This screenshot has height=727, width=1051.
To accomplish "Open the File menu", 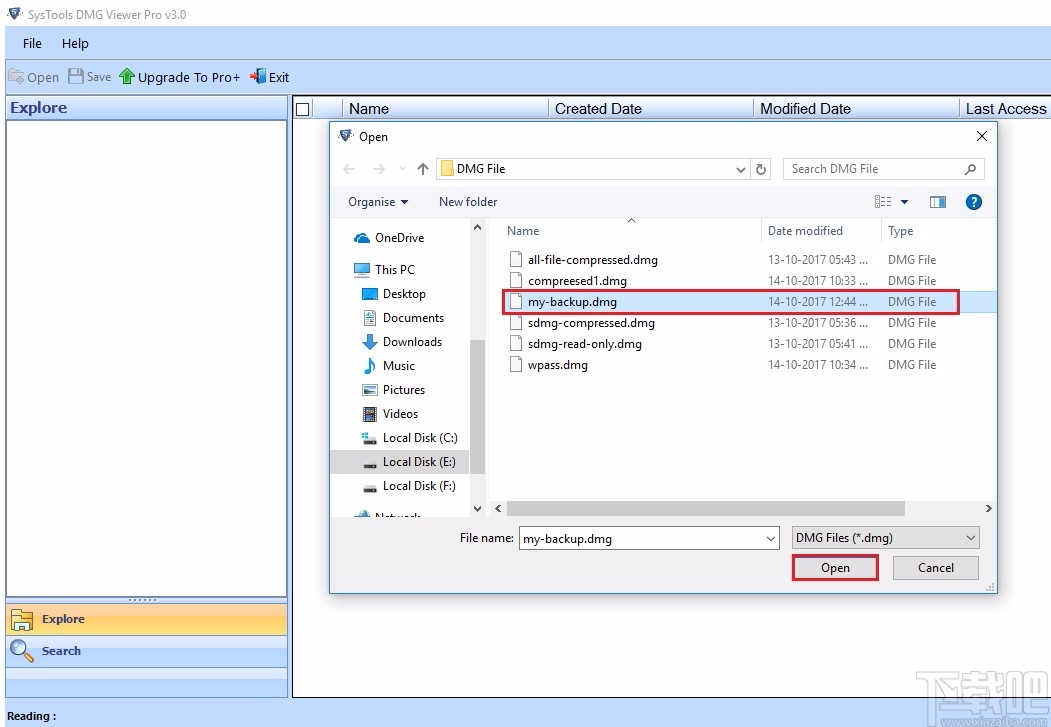I will tap(31, 43).
